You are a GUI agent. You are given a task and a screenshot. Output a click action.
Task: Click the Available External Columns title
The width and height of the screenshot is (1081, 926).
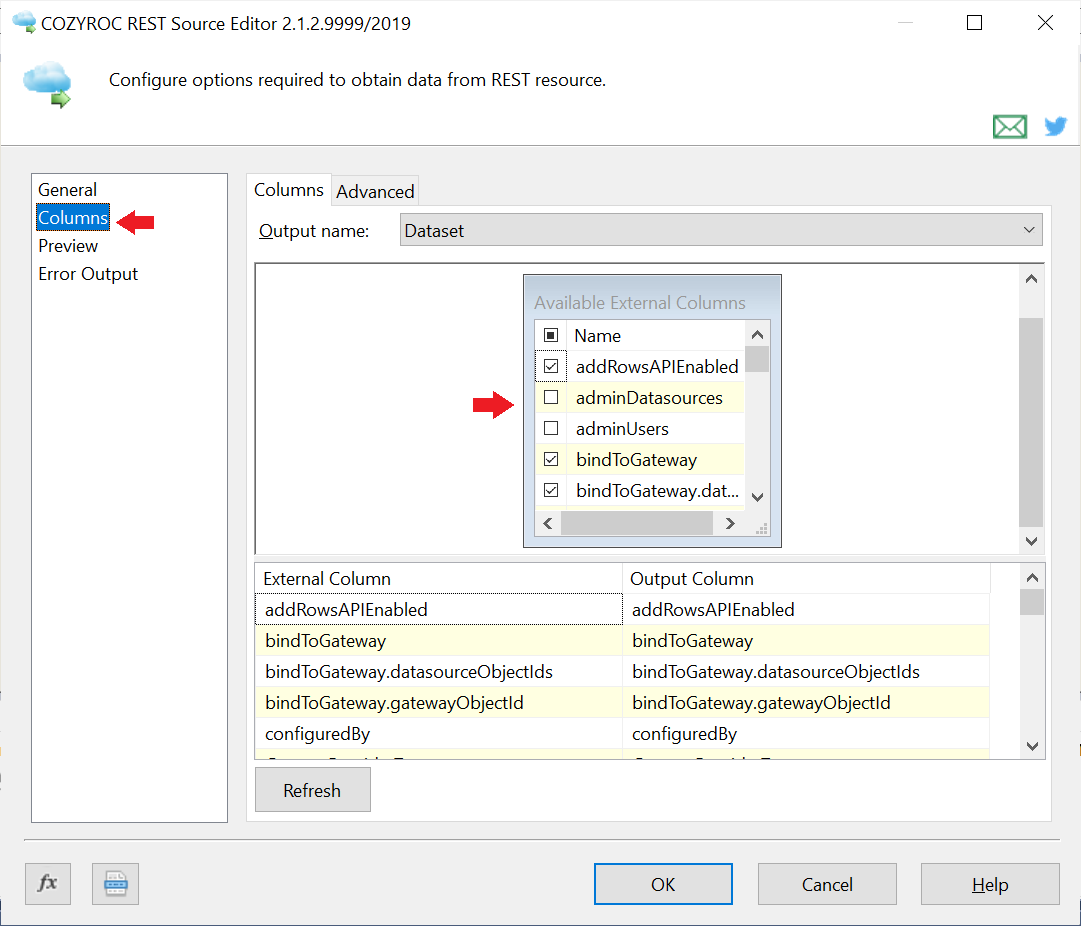(640, 303)
